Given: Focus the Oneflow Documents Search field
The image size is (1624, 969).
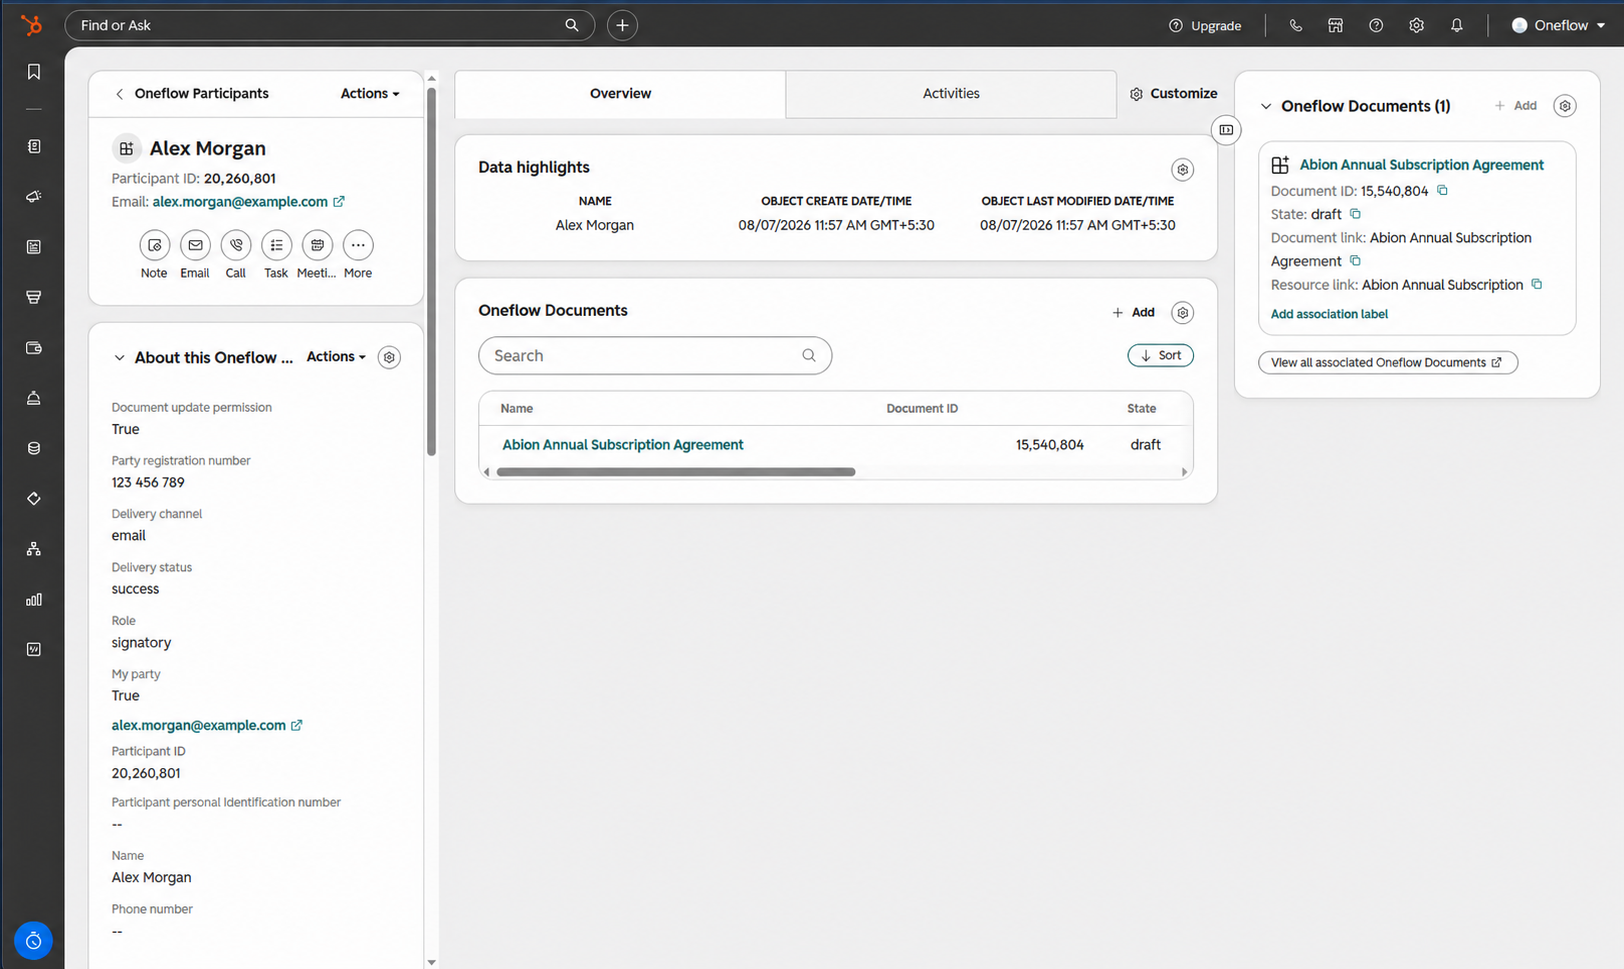Looking at the screenshot, I should pyautogui.click(x=655, y=356).
